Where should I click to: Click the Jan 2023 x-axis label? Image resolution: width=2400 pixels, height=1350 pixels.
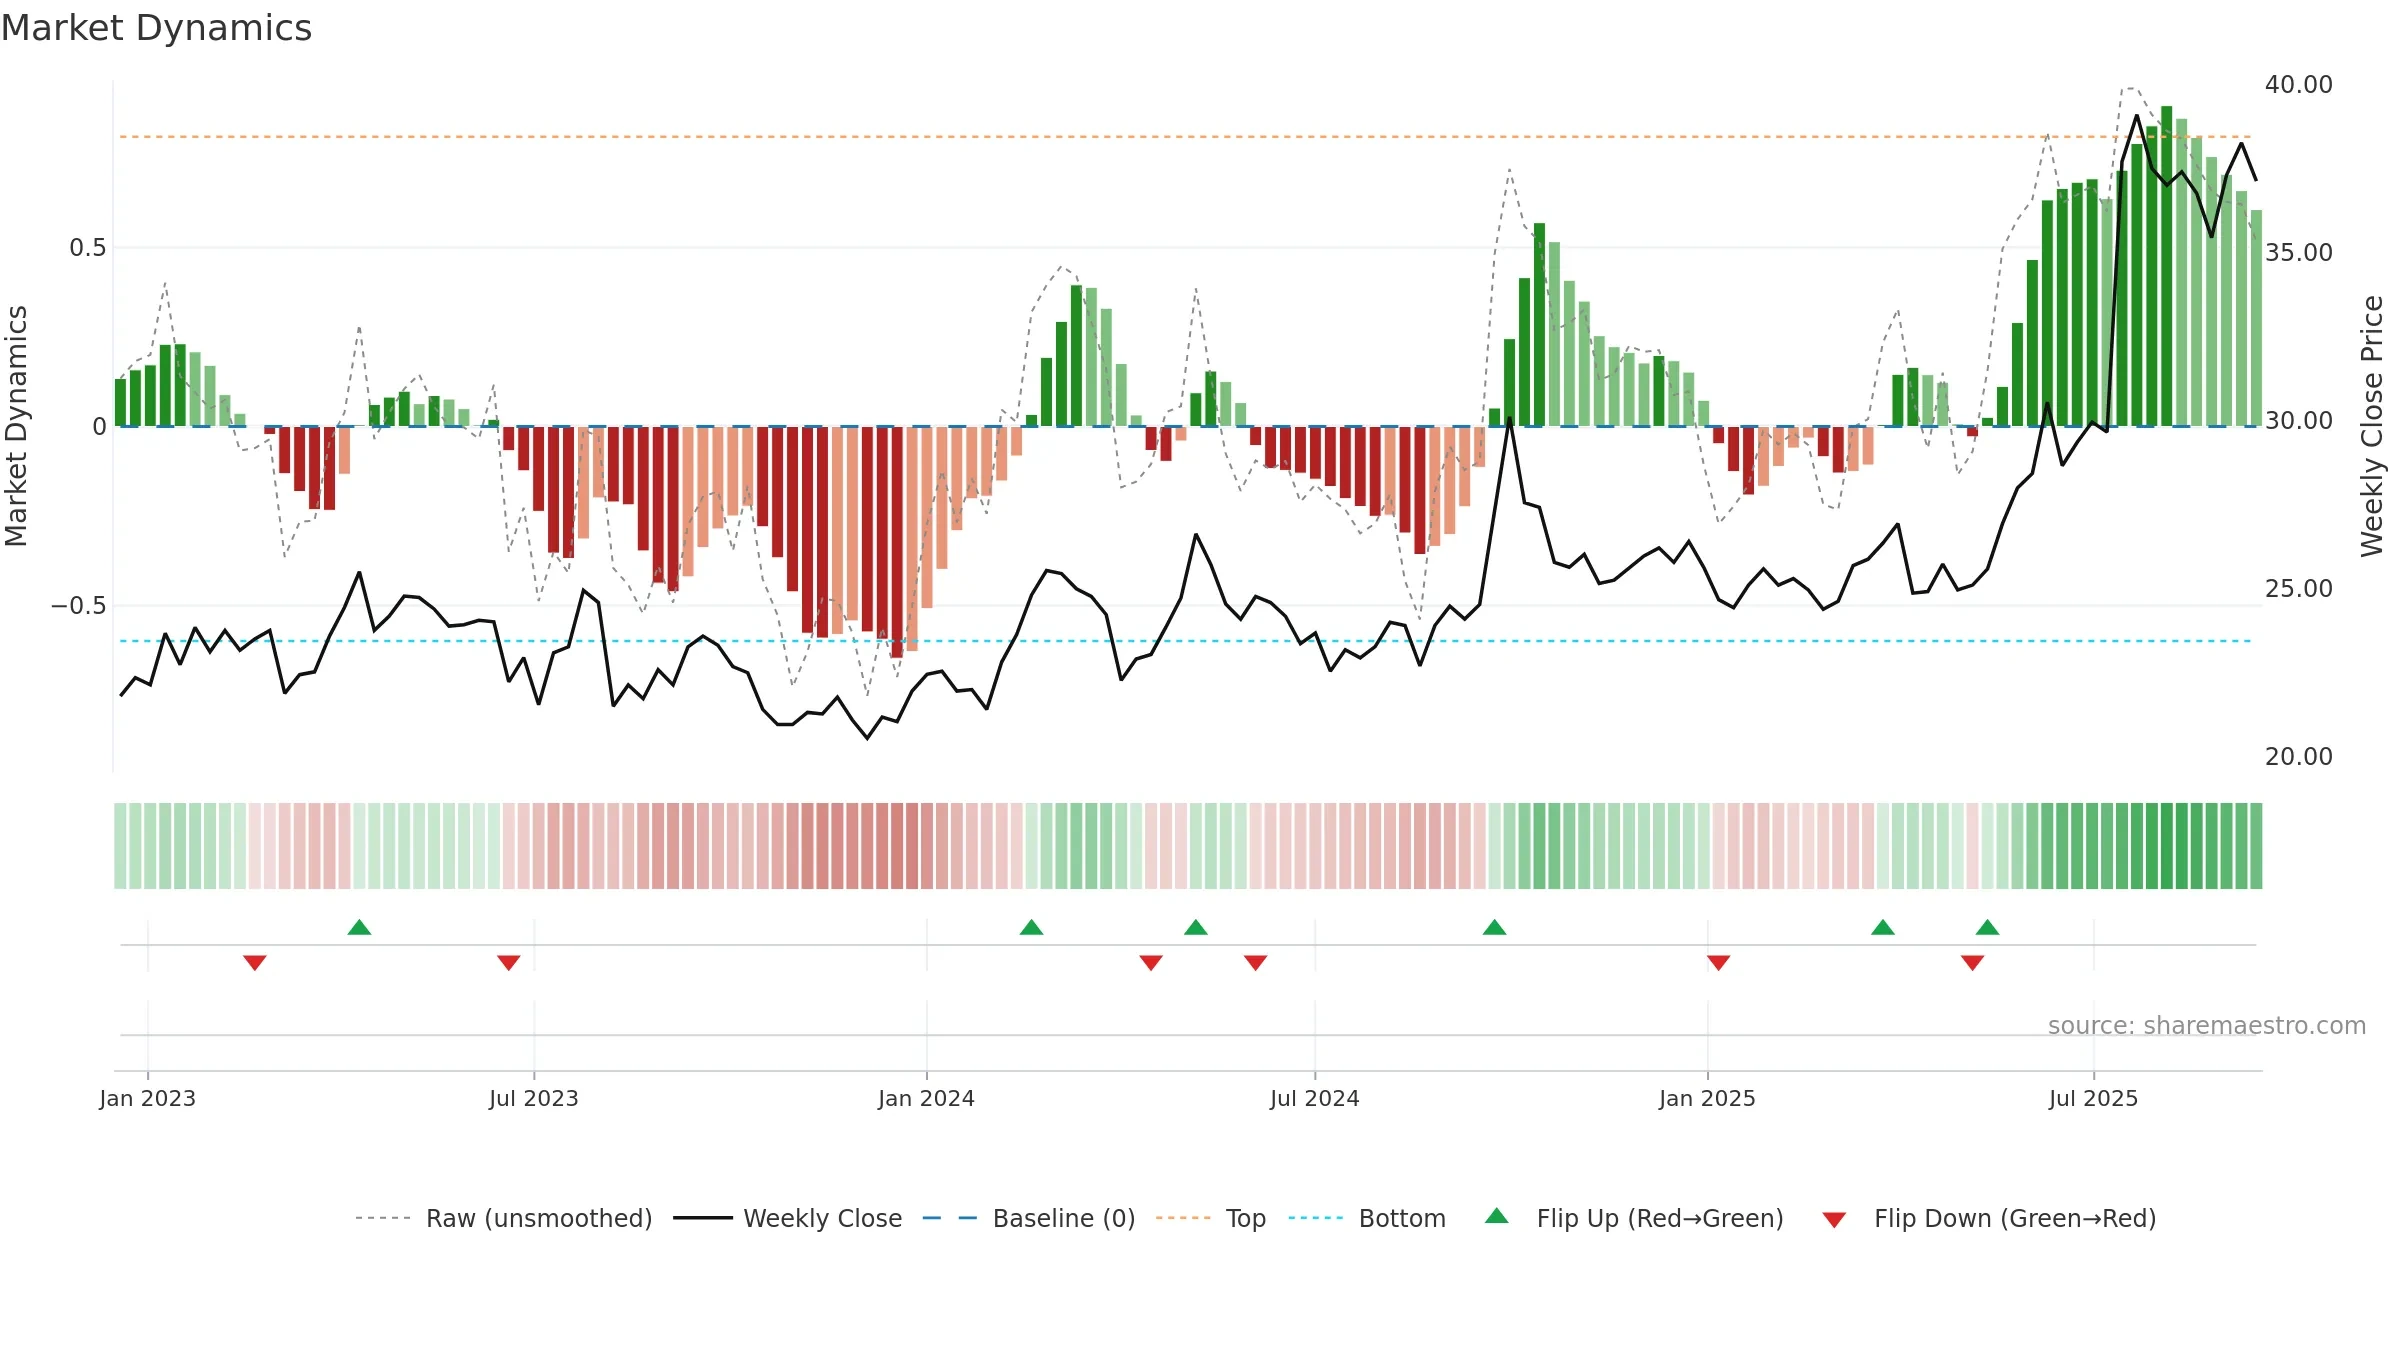pyautogui.click(x=148, y=1098)
